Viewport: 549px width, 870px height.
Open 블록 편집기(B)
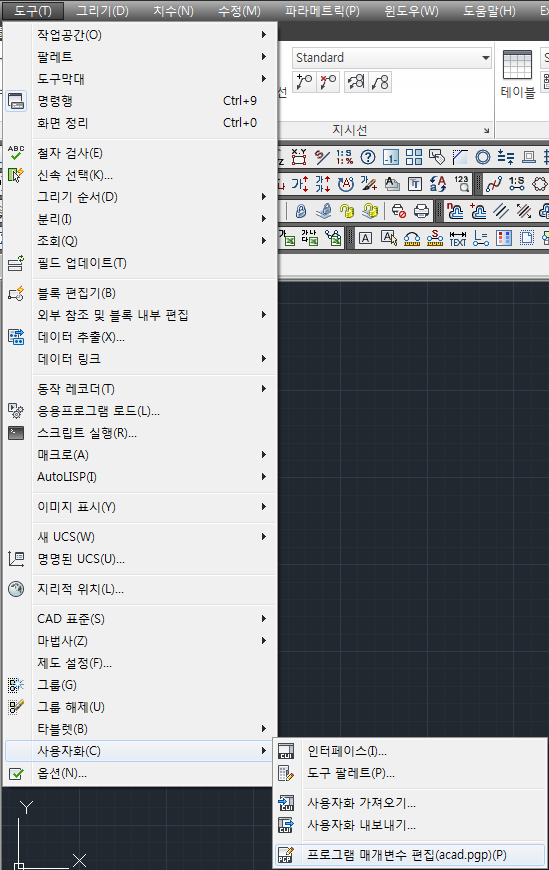point(140,293)
